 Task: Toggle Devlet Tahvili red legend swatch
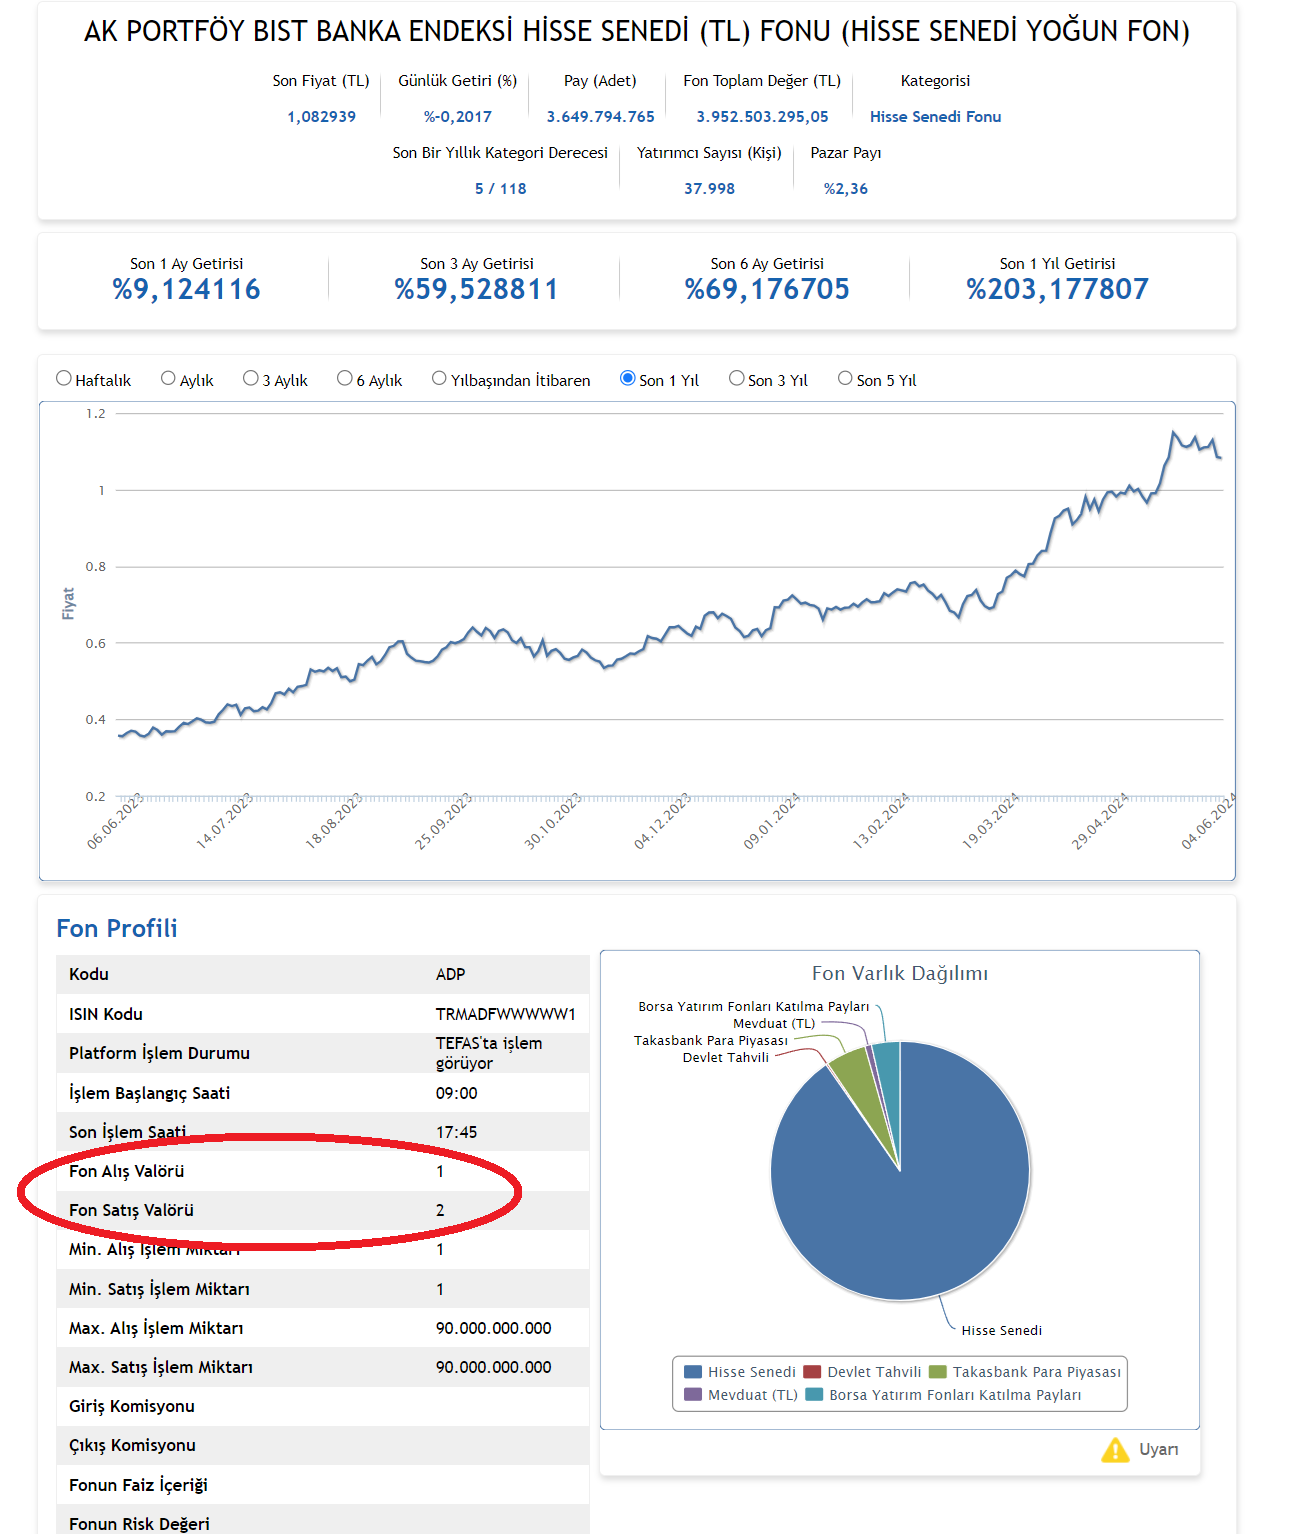coord(812,1372)
